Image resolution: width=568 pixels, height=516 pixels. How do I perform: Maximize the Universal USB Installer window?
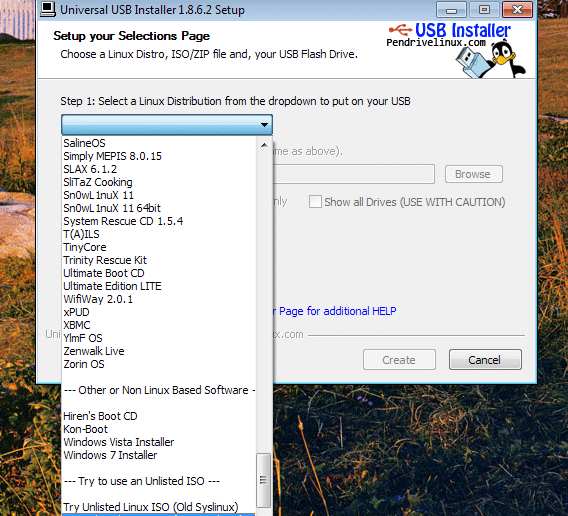(484, 9)
